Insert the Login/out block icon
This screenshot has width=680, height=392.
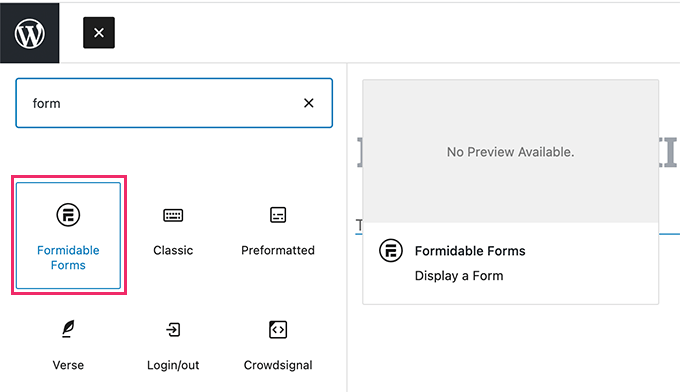point(173,330)
